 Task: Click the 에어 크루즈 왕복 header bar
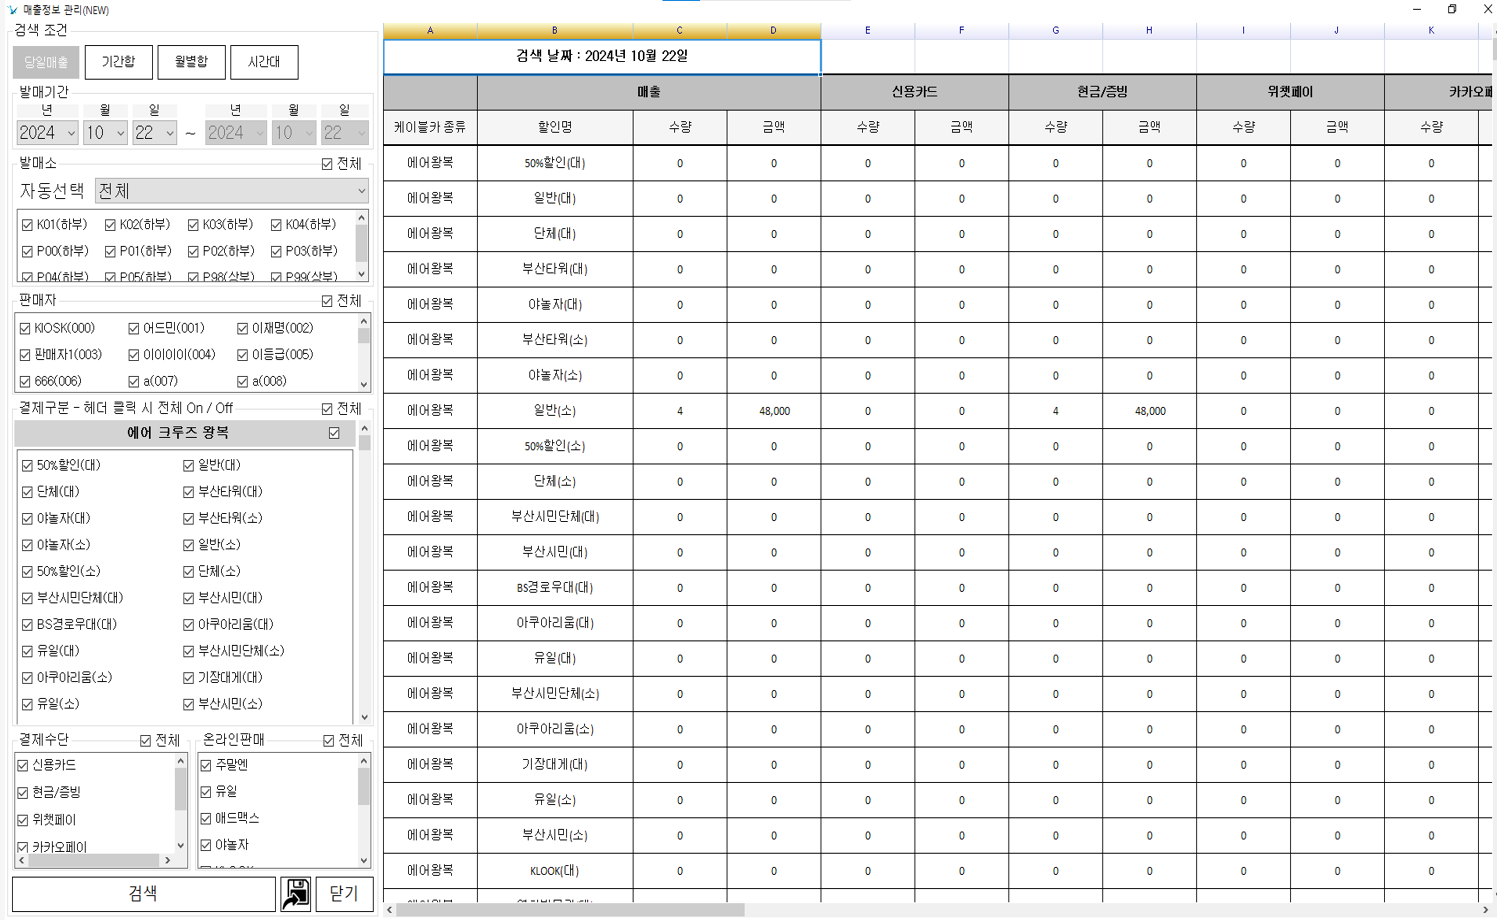pos(178,433)
